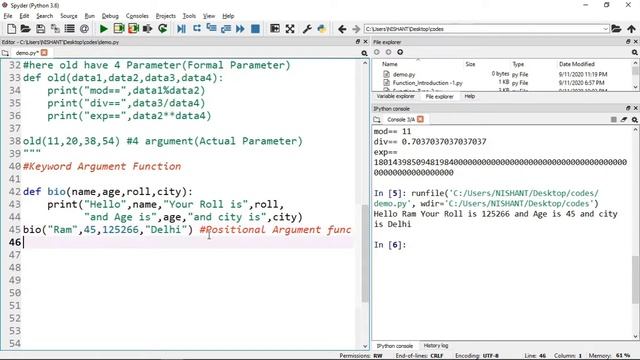Select the IPython console bottom tab

click(x=394, y=346)
